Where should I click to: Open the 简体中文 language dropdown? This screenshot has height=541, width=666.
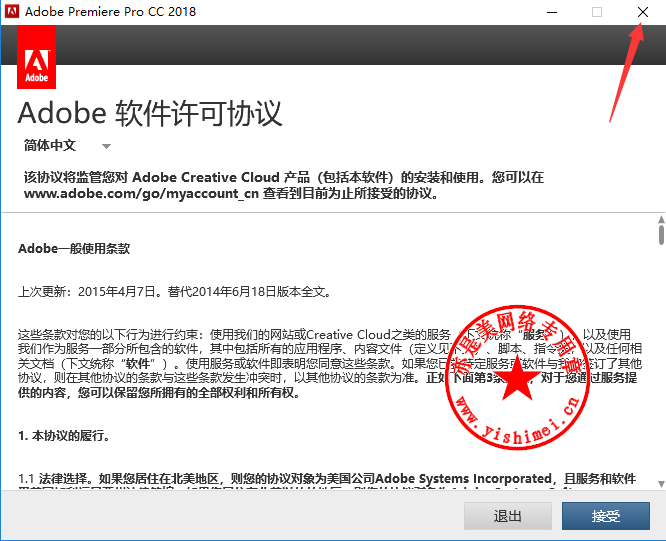point(67,146)
